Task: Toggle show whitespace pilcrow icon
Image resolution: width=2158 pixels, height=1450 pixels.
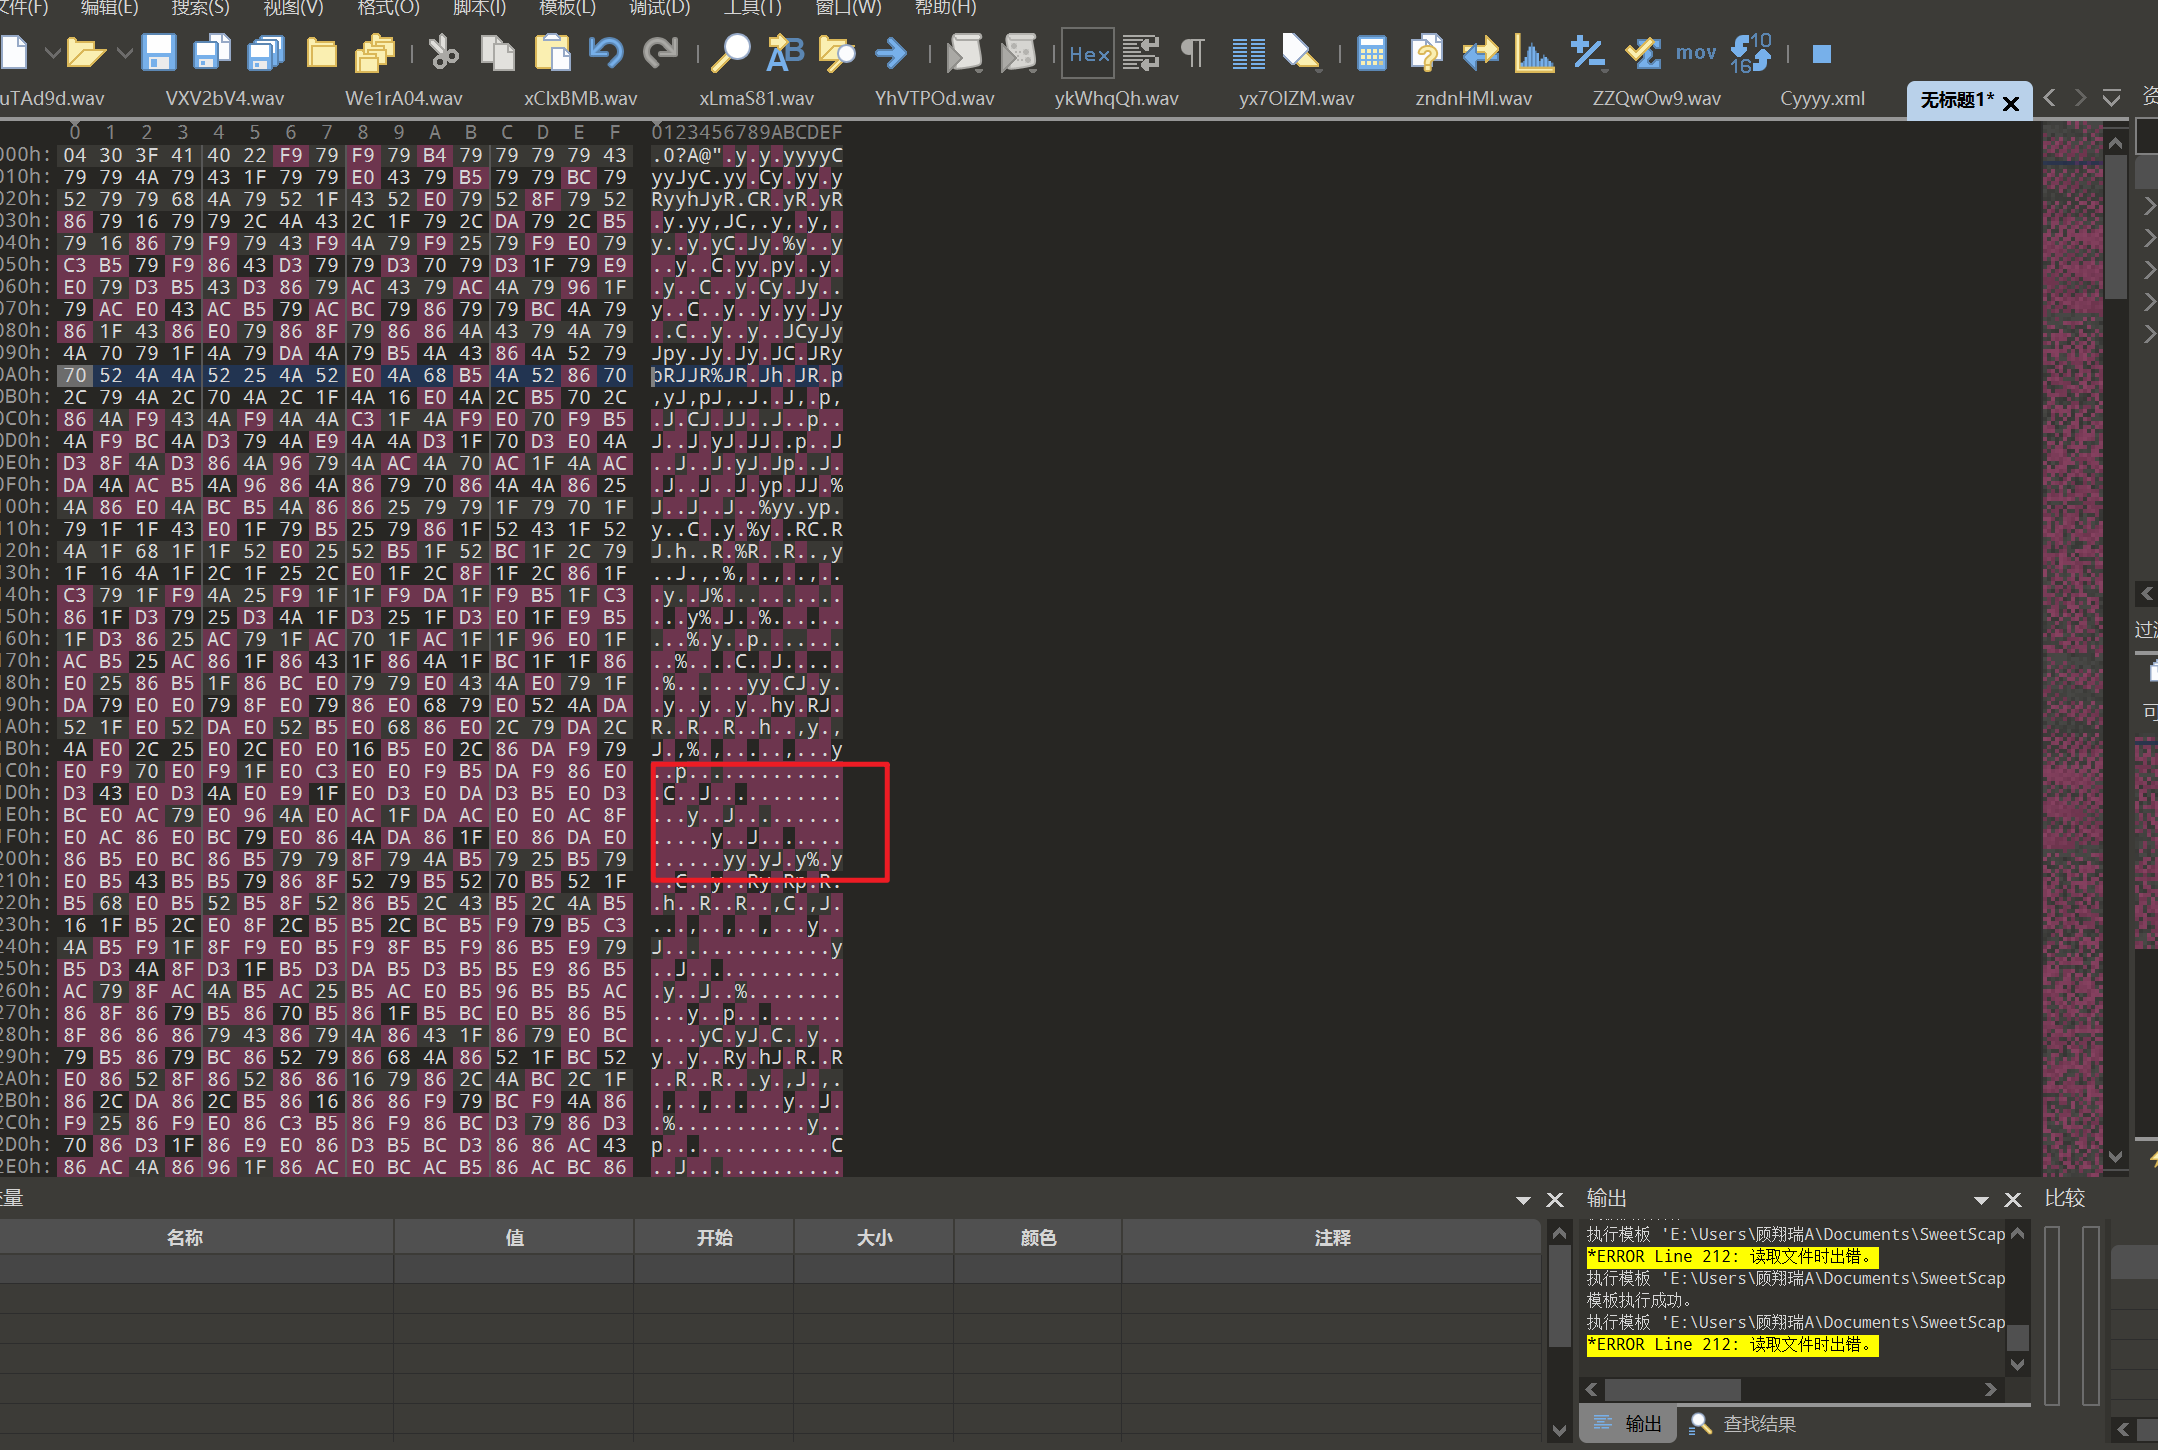Action: [1193, 52]
